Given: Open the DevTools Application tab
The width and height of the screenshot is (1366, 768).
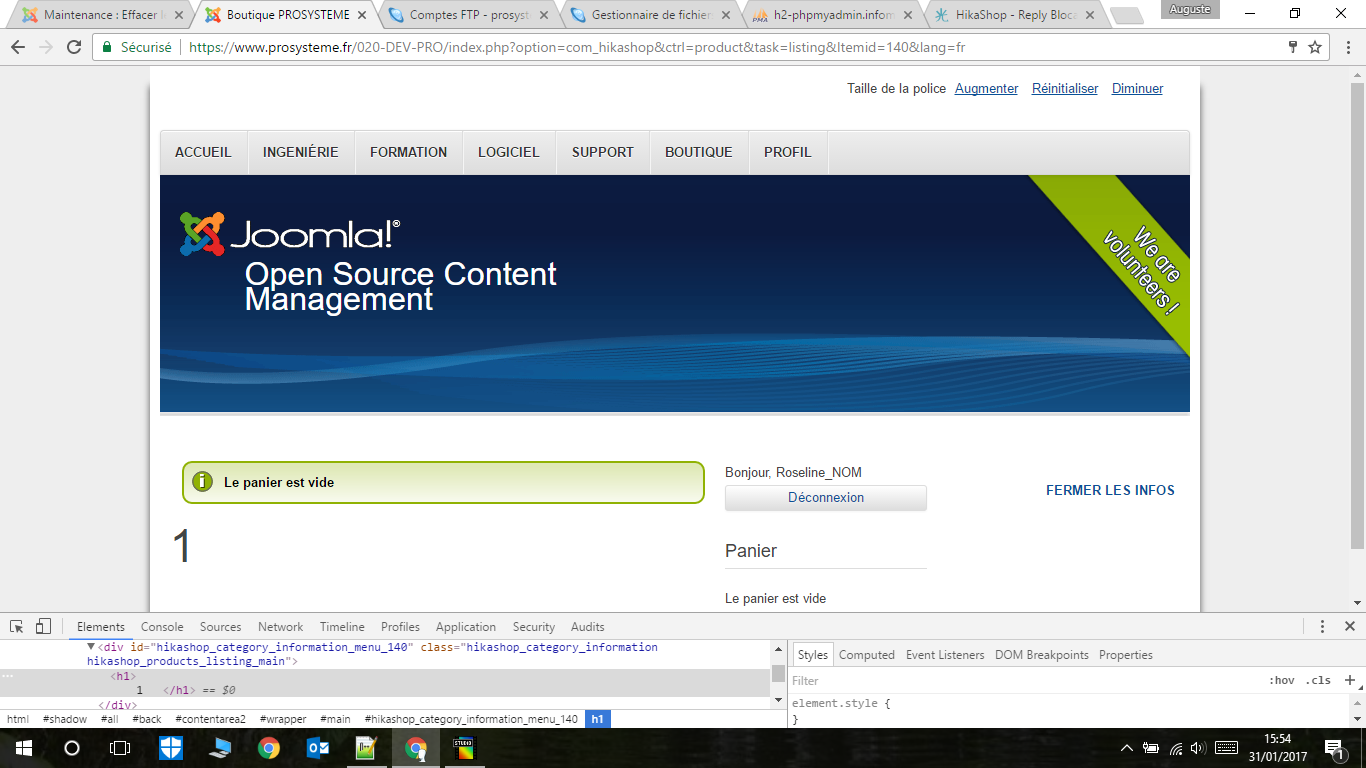Looking at the screenshot, I should (466, 627).
